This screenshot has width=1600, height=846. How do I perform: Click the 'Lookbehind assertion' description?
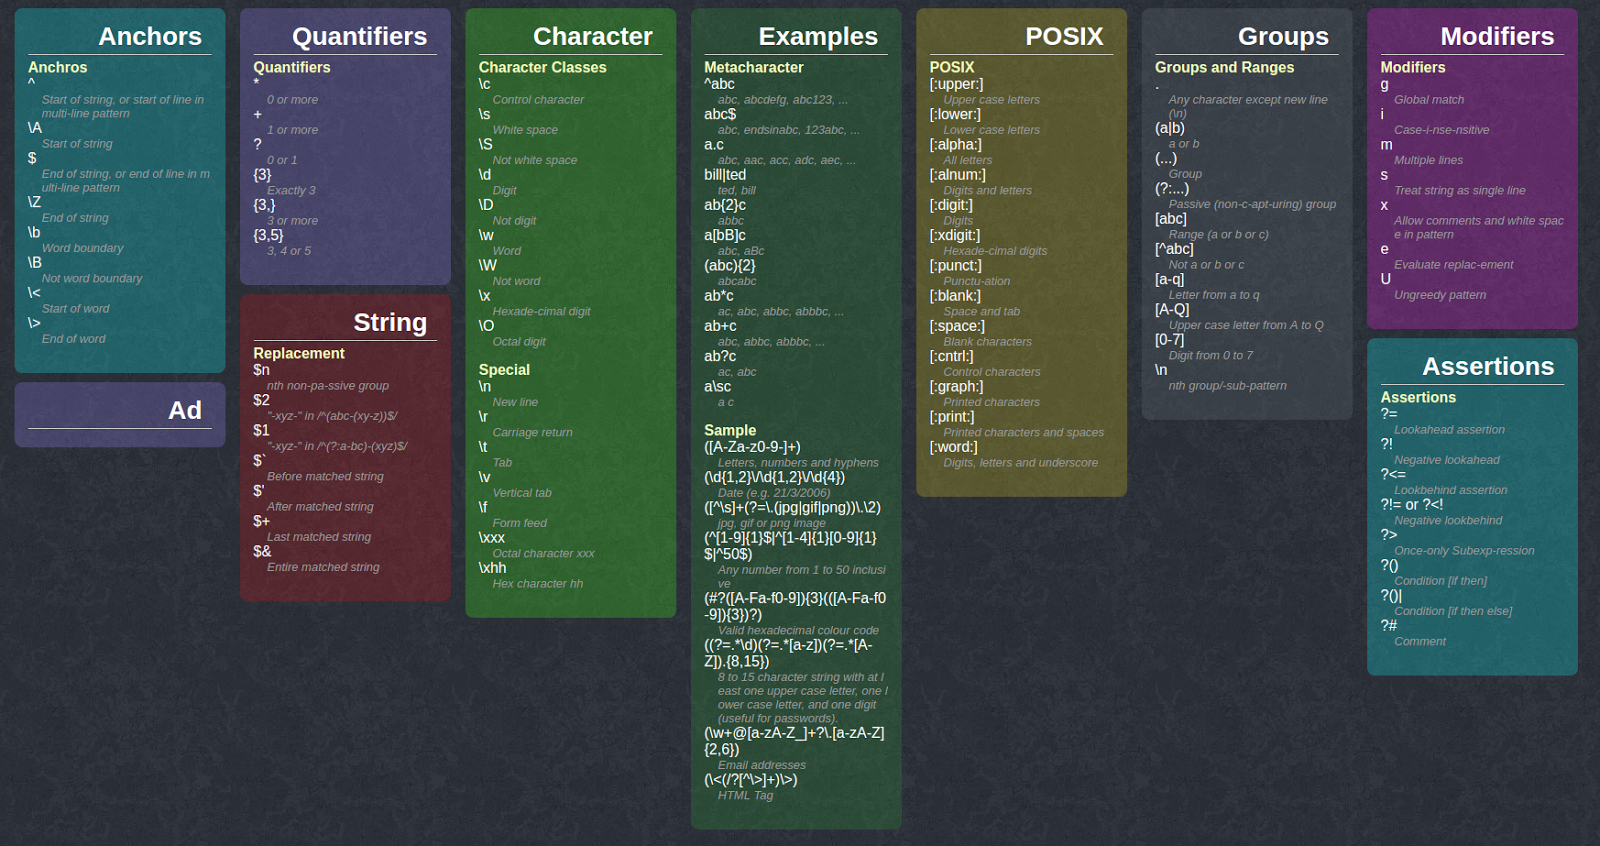(x=1450, y=491)
